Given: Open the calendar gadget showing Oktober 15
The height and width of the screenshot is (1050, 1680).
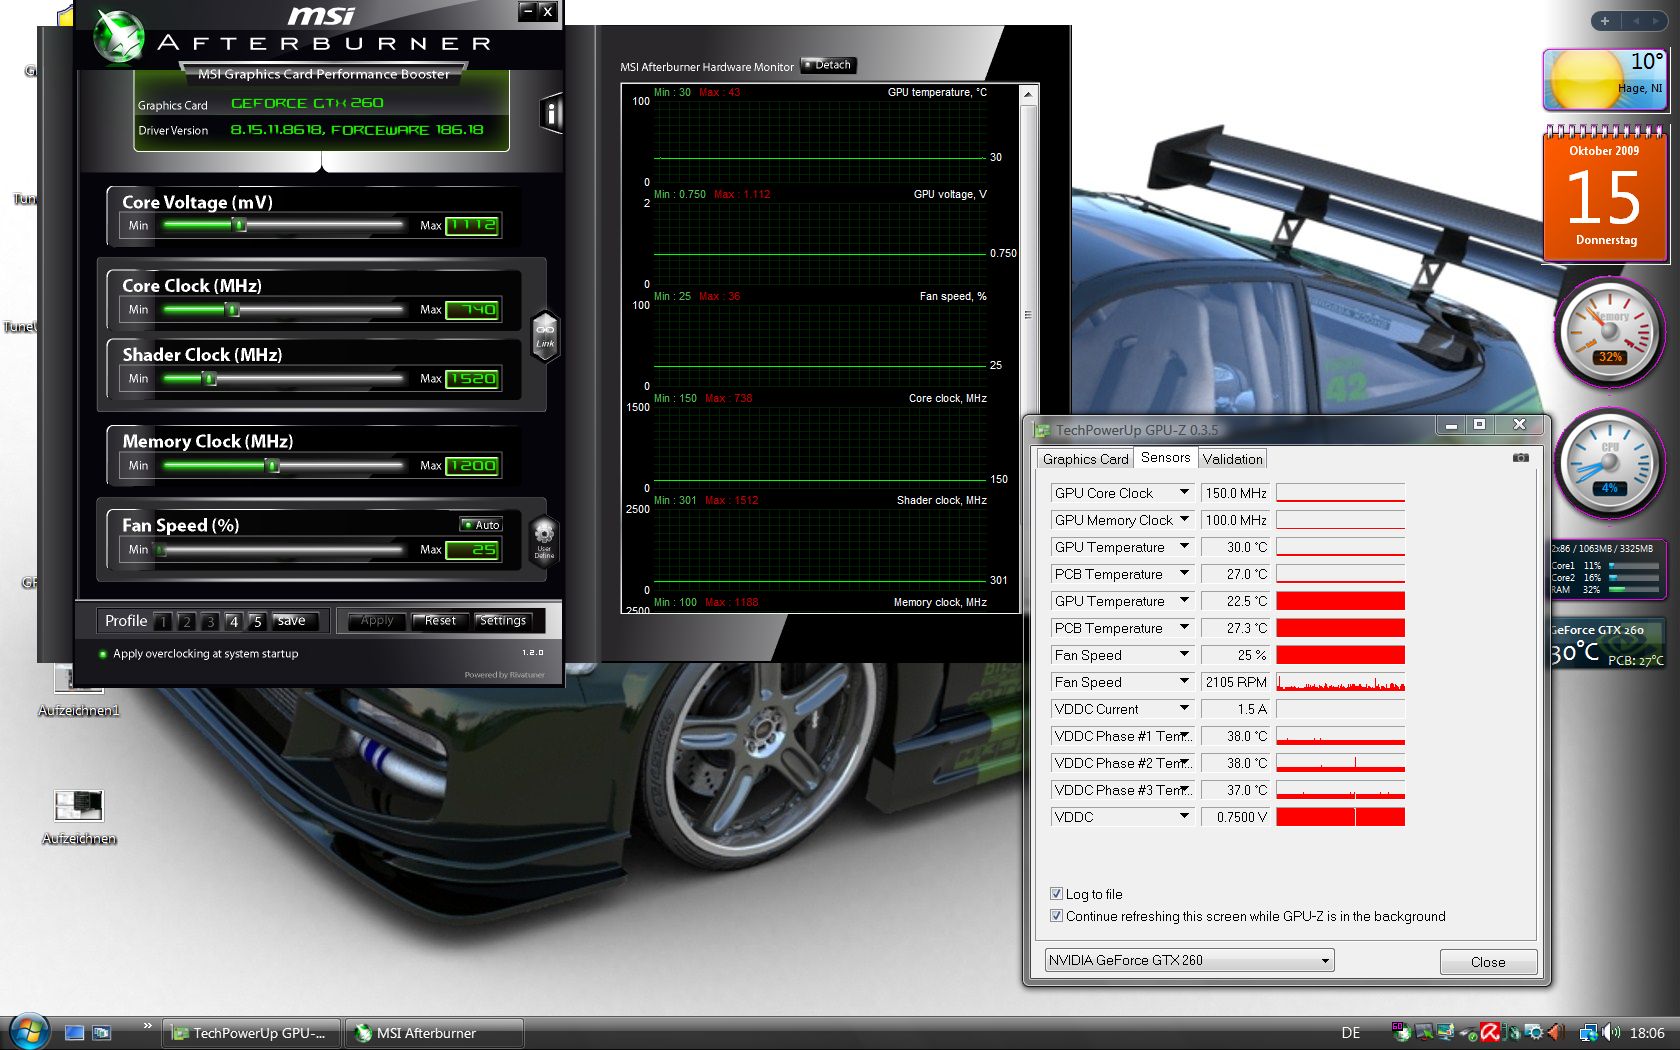Looking at the screenshot, I should (x=1604, y=193).
